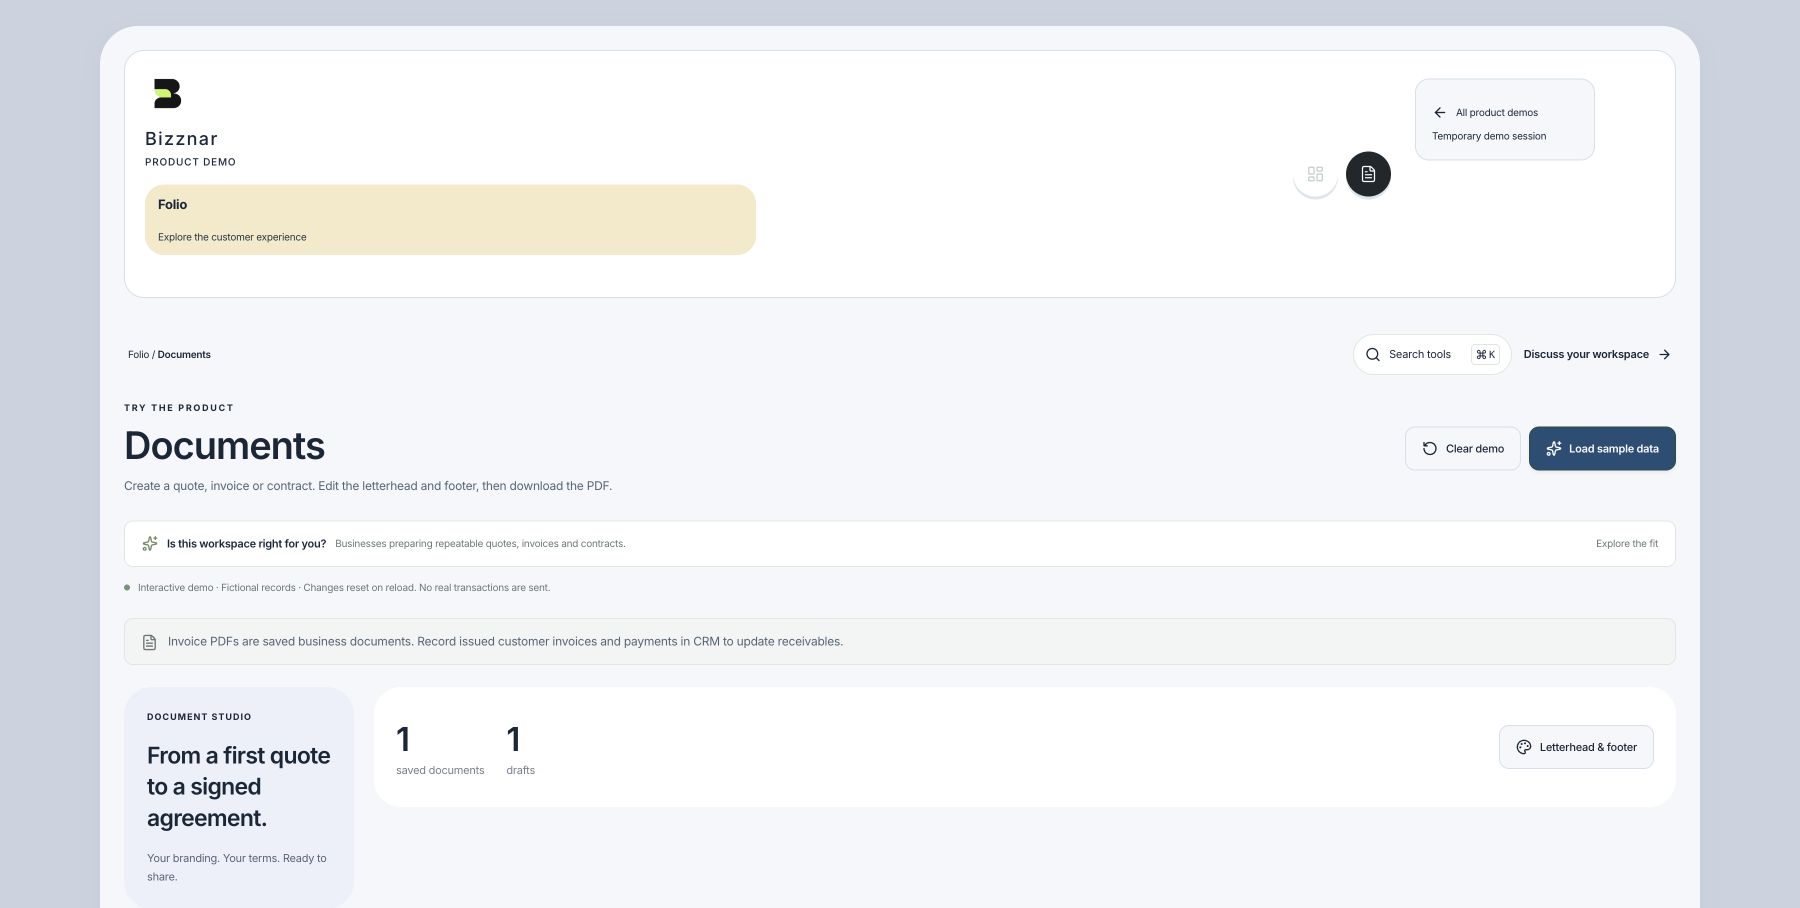Click the TRY THE PRODUCT label

[x=179, y=408]
